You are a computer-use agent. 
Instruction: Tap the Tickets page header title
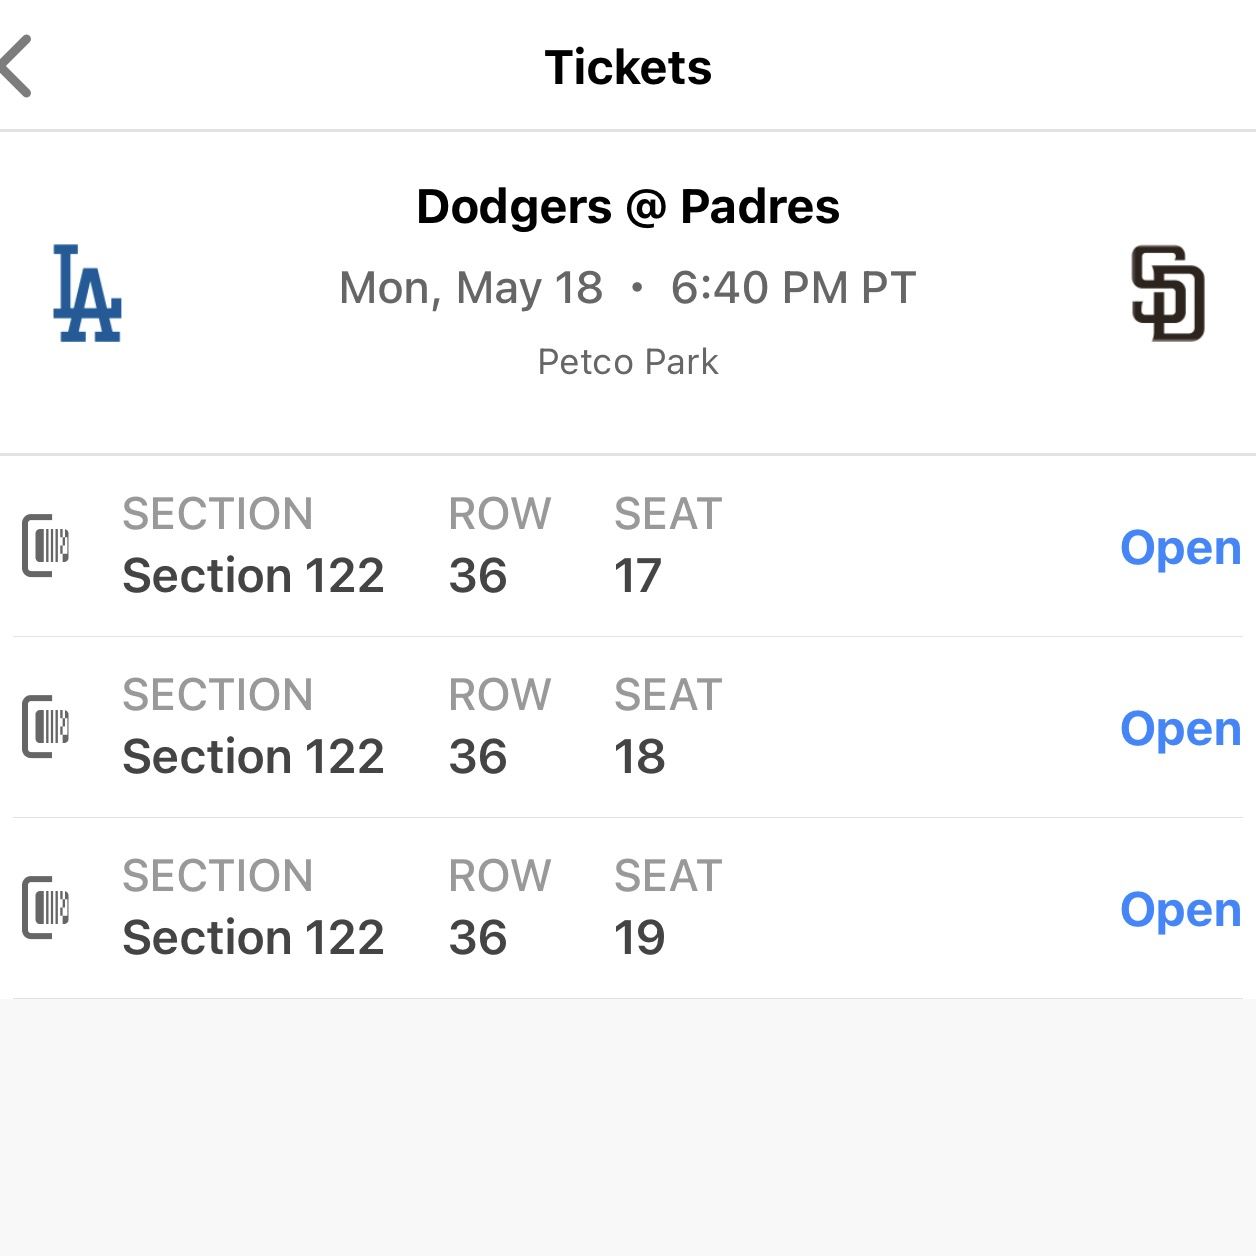click(x=628, y=68)
